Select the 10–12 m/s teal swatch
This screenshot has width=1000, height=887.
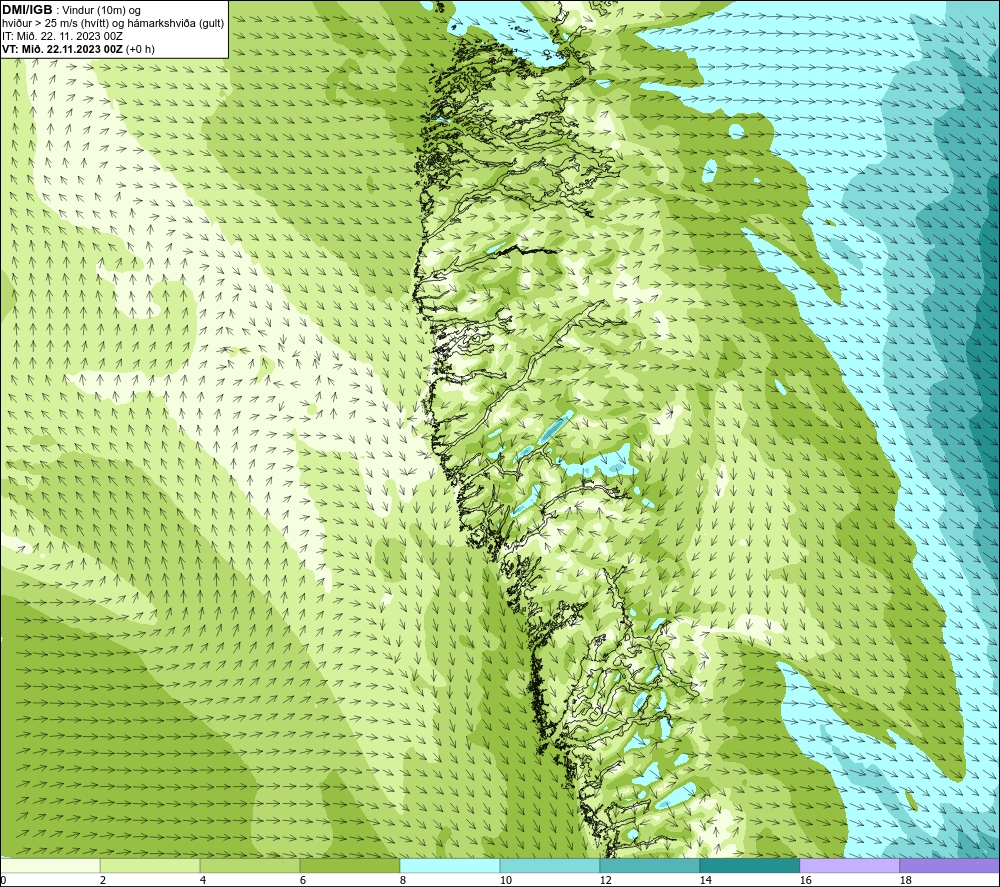[550, 866]
